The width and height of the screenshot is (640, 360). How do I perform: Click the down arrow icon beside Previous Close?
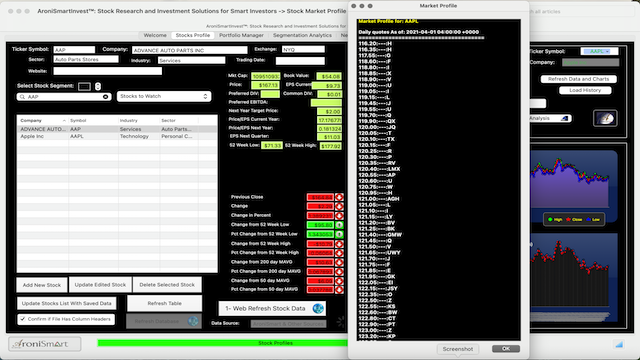[339, 197]
